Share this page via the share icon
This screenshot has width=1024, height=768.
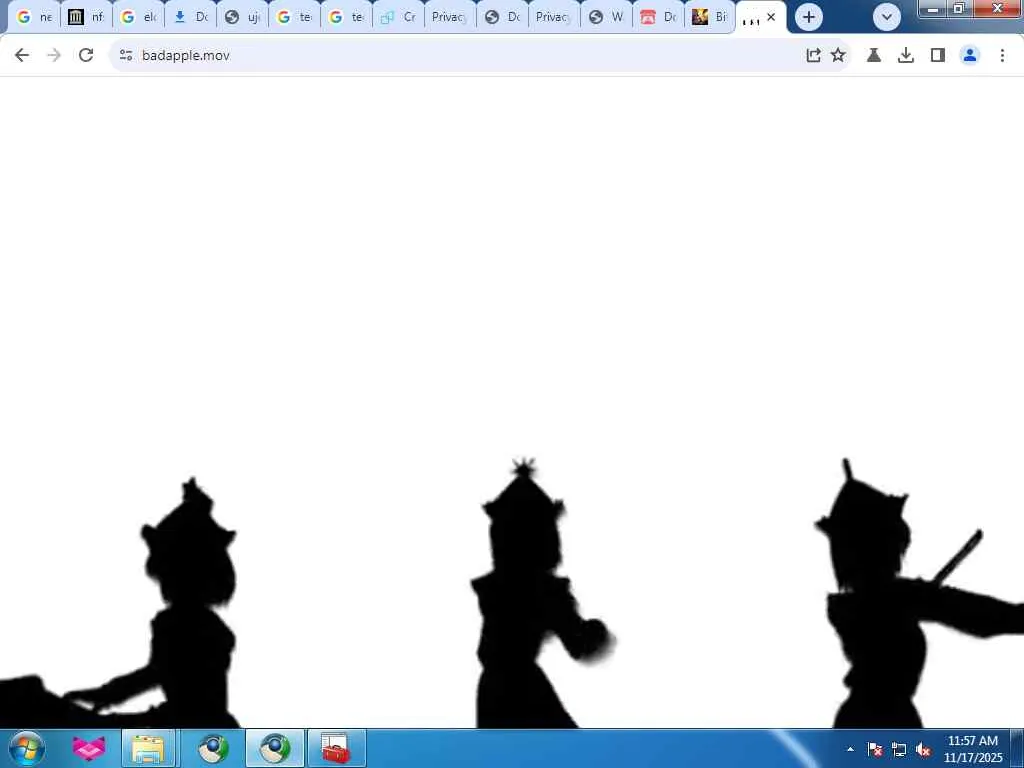pos(813,56)
